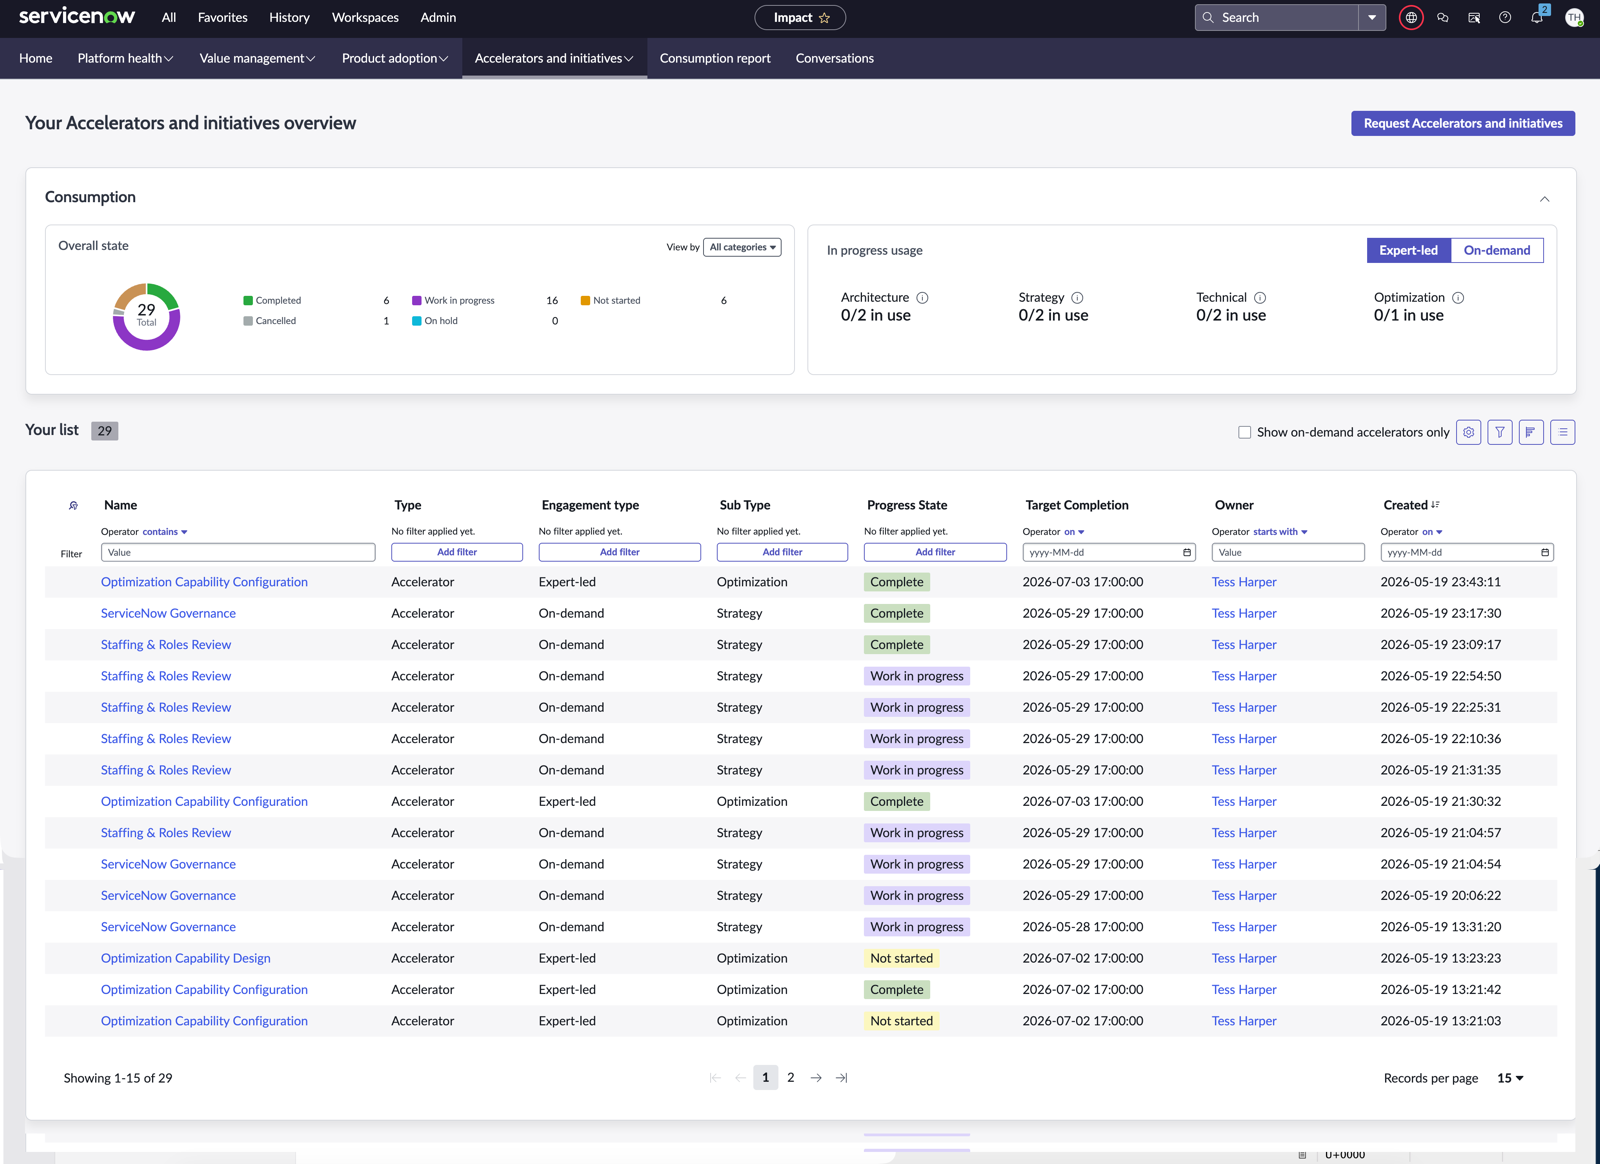Viewport: 1600px width, 1164px height.
Task: Collapse the Consumption section chevron
Action: [x=1545, y=199]
